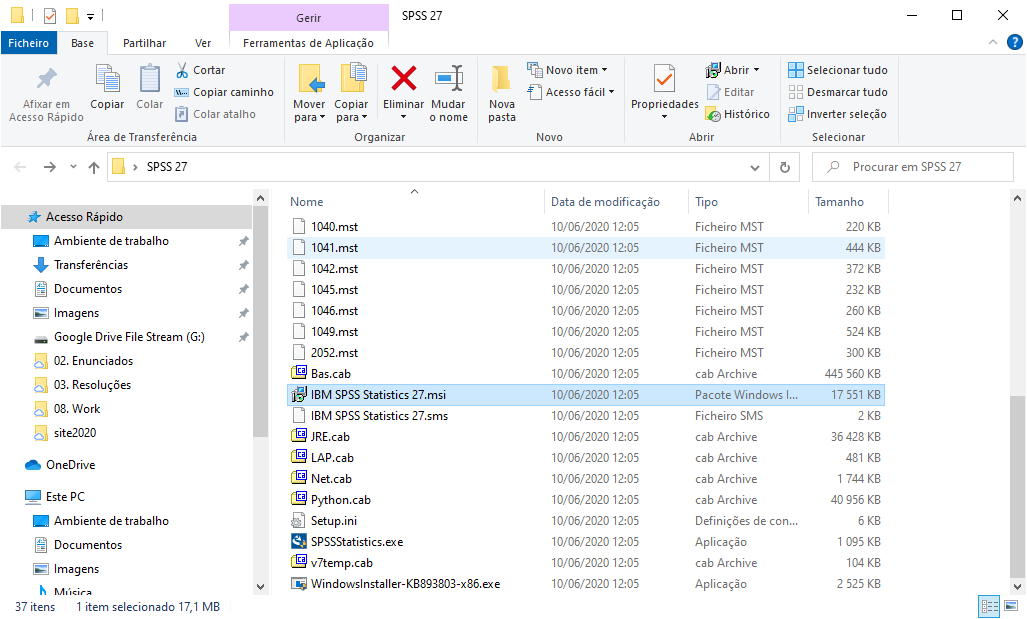Screen dimensions: 1027x619
Task: Open Ferramentas de Aplicação tab
Action: click(x=308, y=43)
